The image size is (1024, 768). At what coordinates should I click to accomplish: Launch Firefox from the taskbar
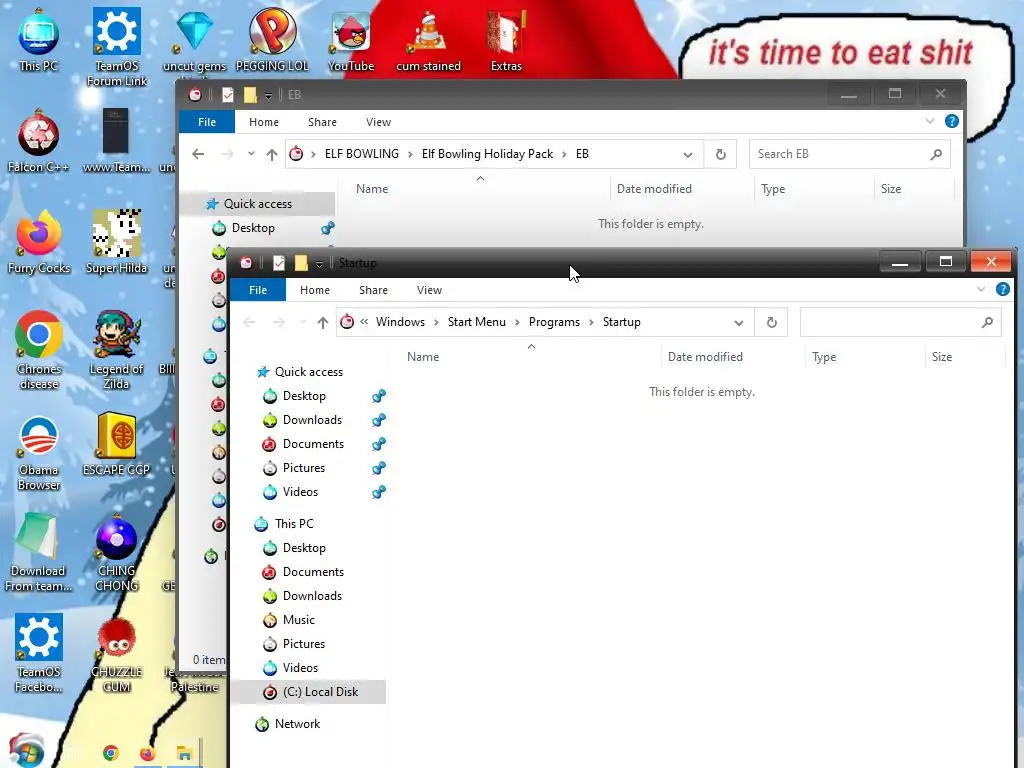(148, 753)
